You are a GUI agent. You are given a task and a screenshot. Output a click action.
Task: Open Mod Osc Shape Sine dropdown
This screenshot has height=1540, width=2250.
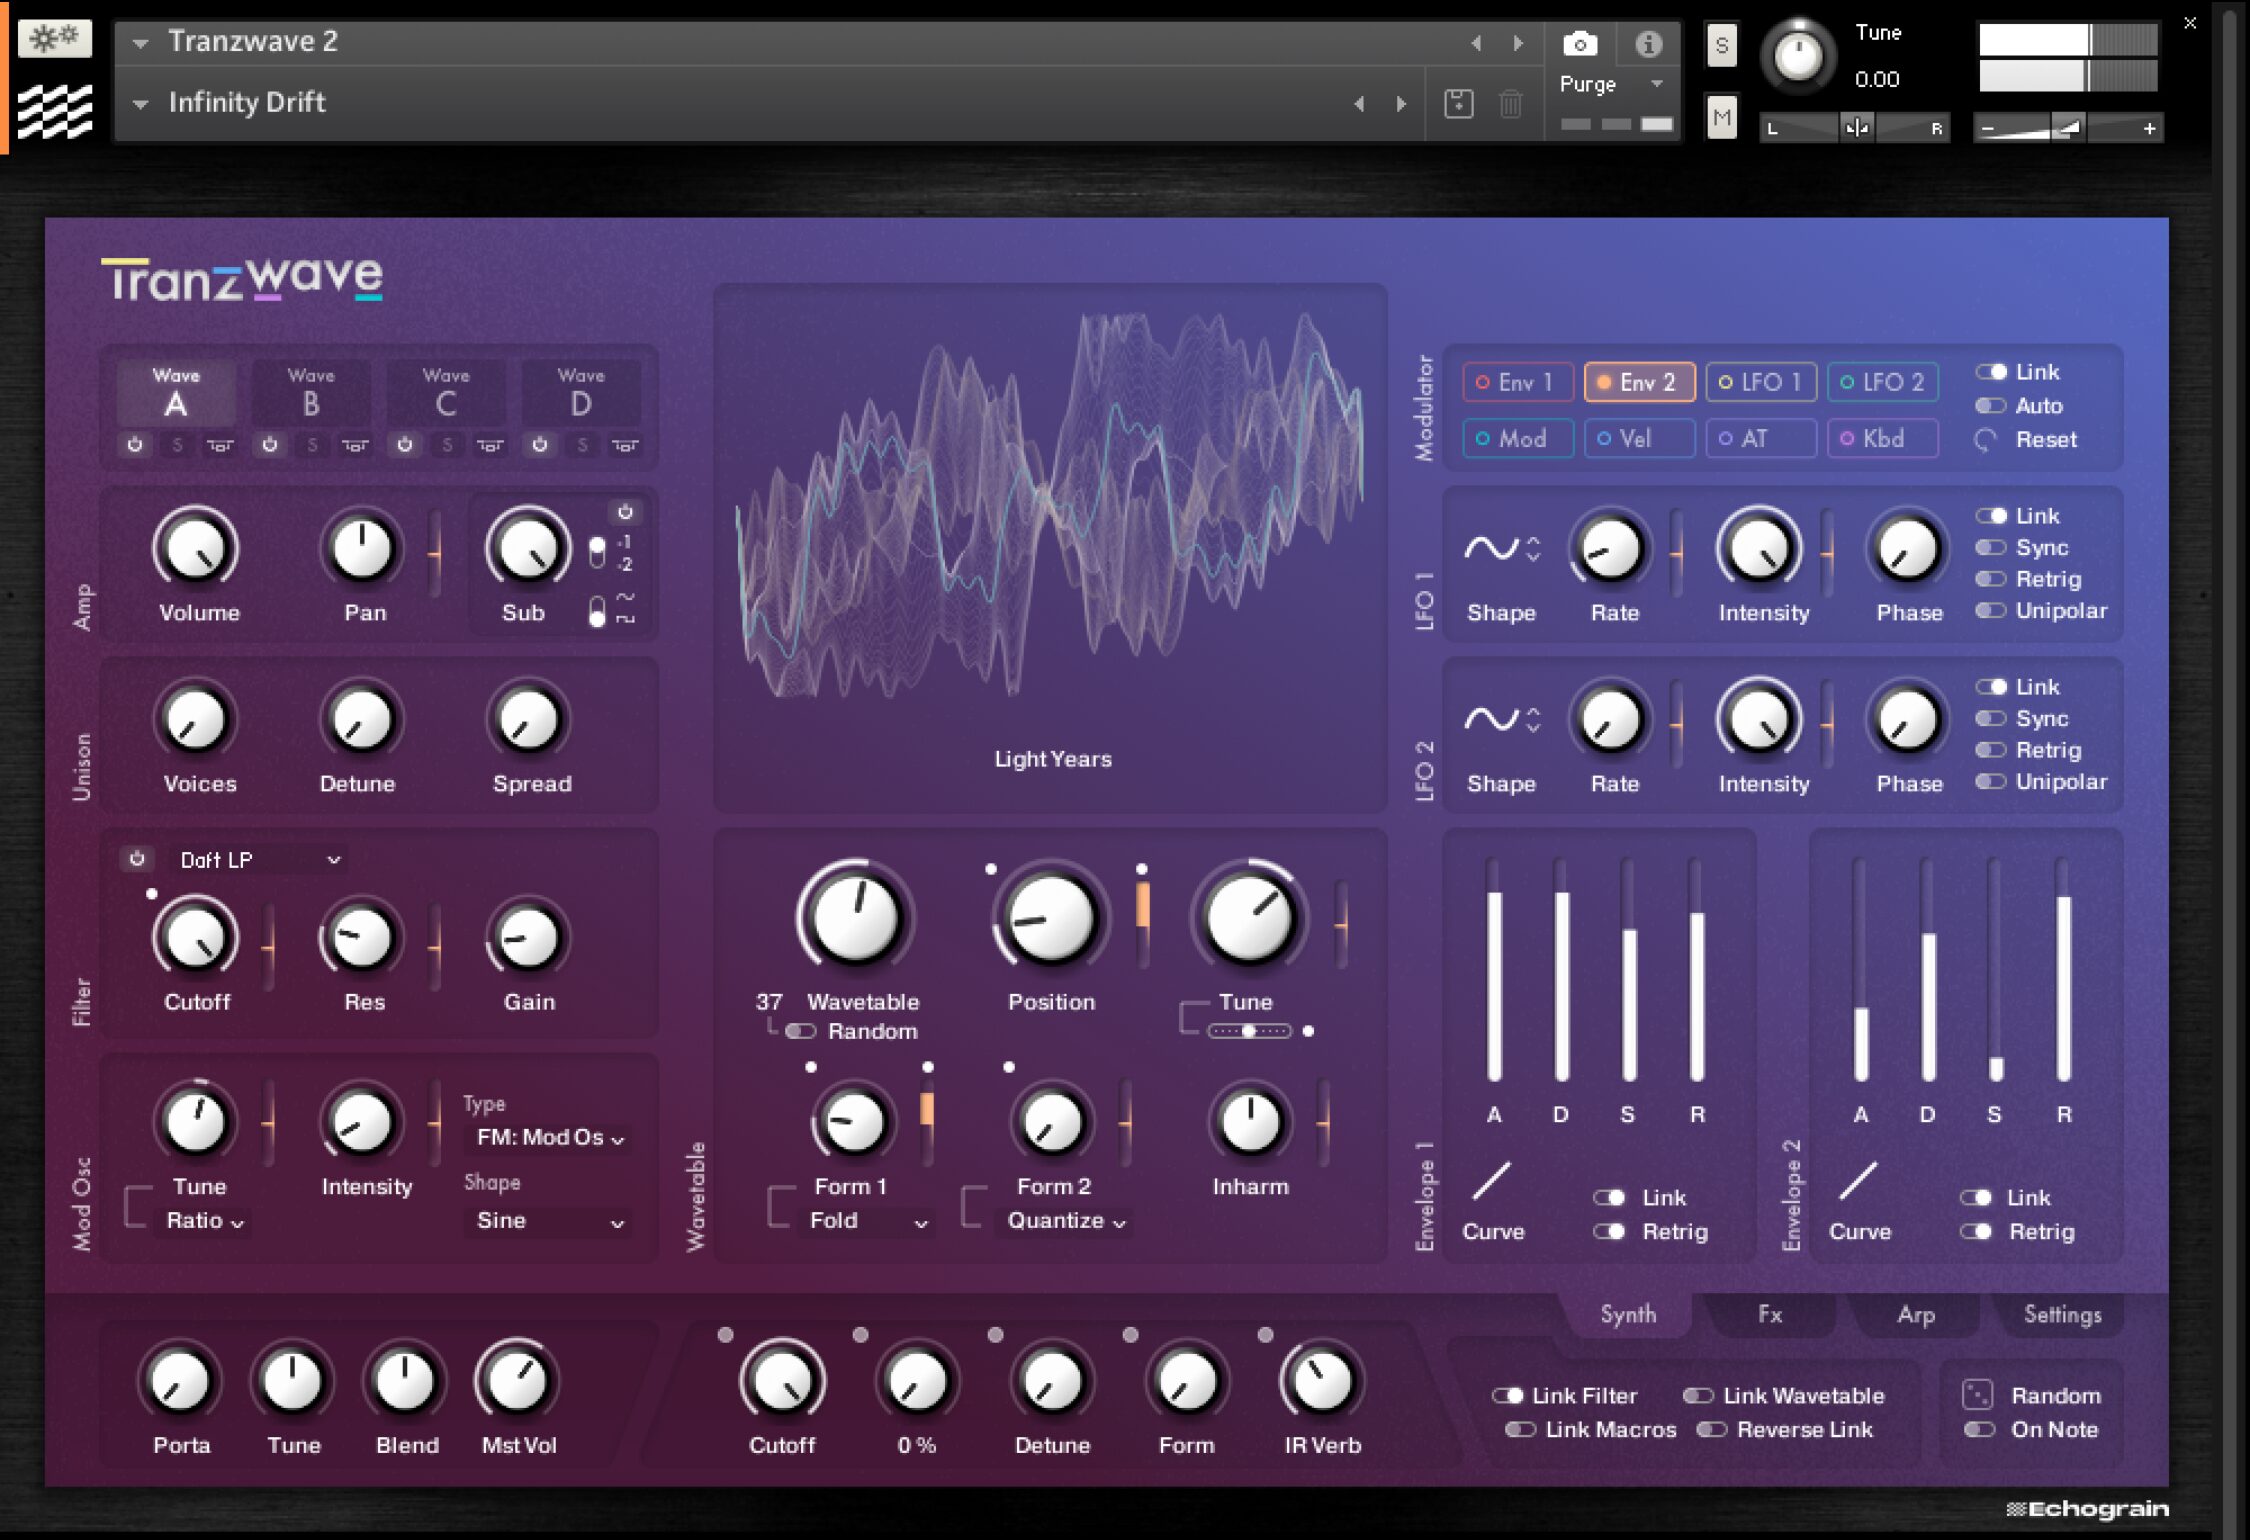pos(550,1221)
